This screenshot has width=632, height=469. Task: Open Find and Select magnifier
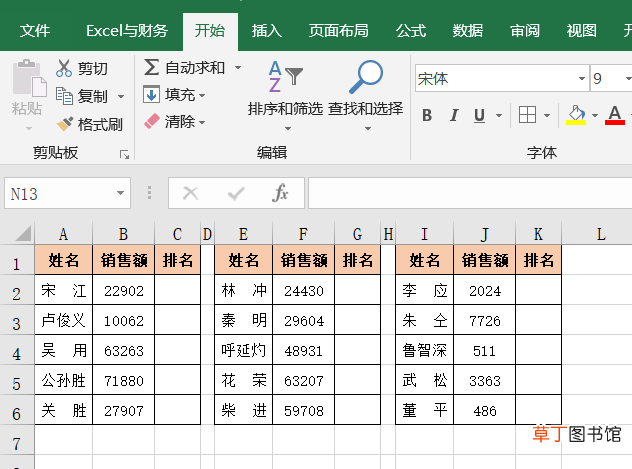366,77
